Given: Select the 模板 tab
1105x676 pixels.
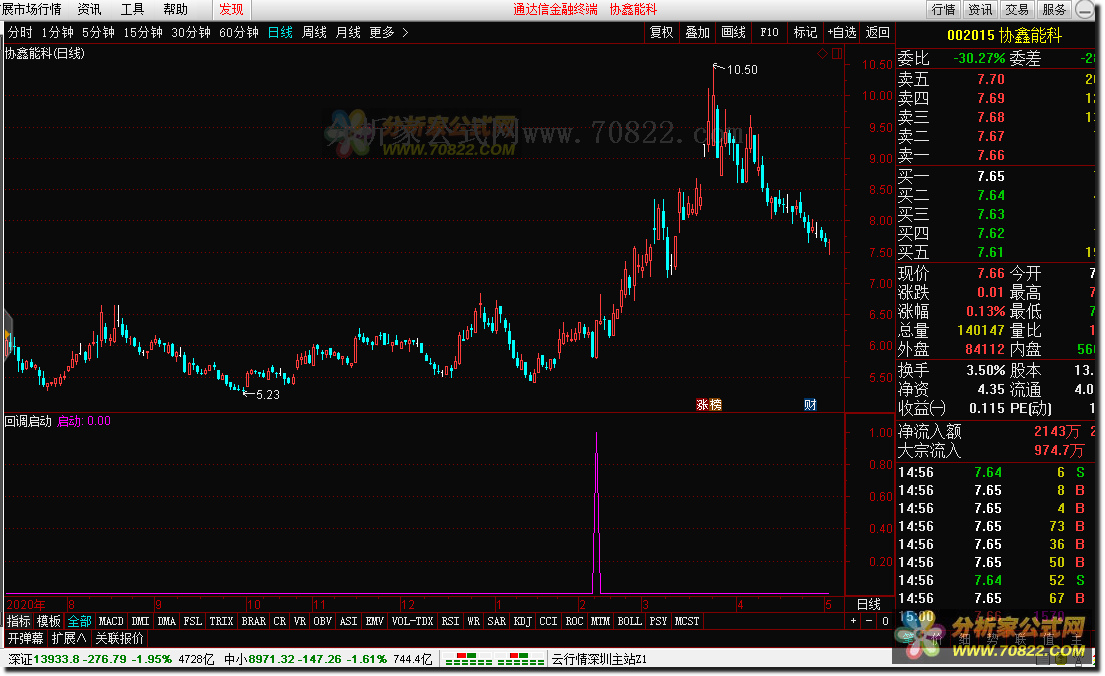Looking at the screenshot, I should pos(49,621).
